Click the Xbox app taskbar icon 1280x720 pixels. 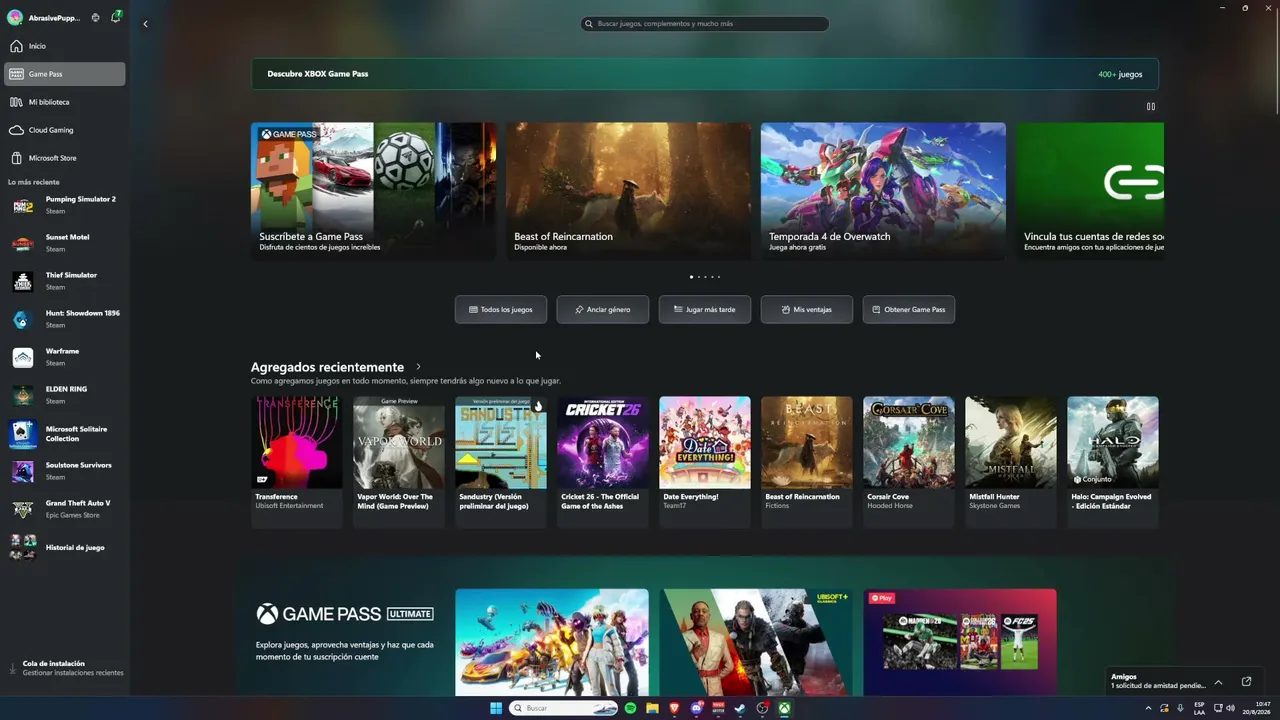click(x=785, y=708)
